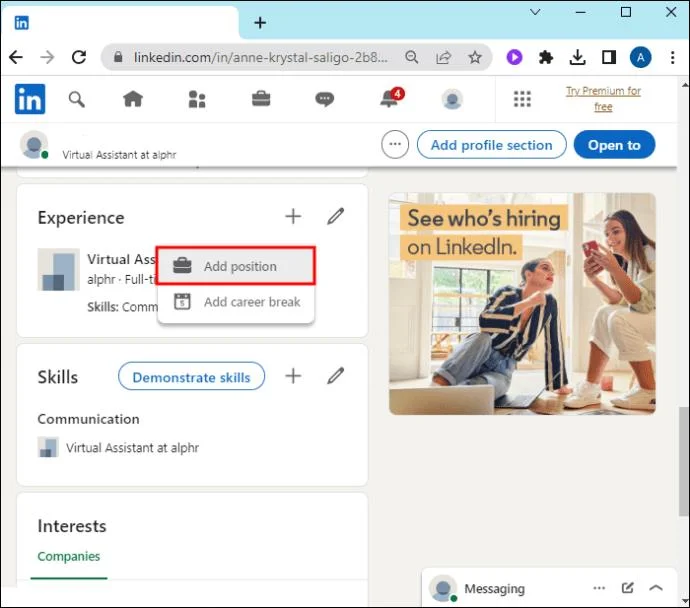Open Messaging chat bubble icon
This screenshot has height=608, width=690.
325,99
